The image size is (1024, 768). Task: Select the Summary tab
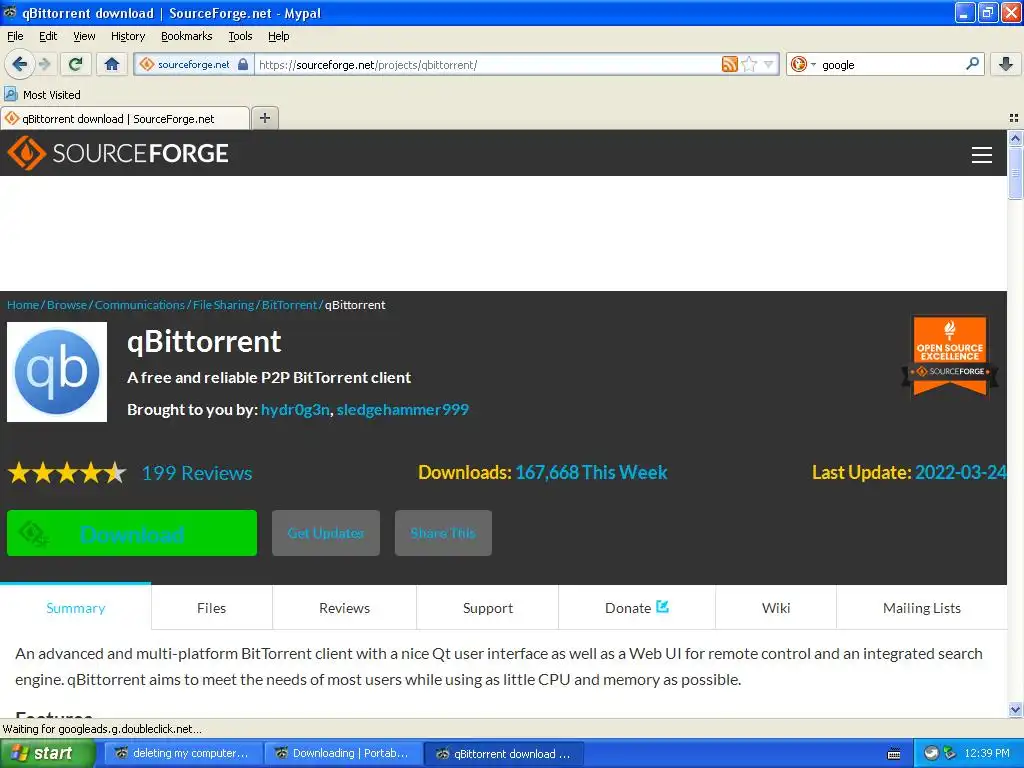pos(76,608)
